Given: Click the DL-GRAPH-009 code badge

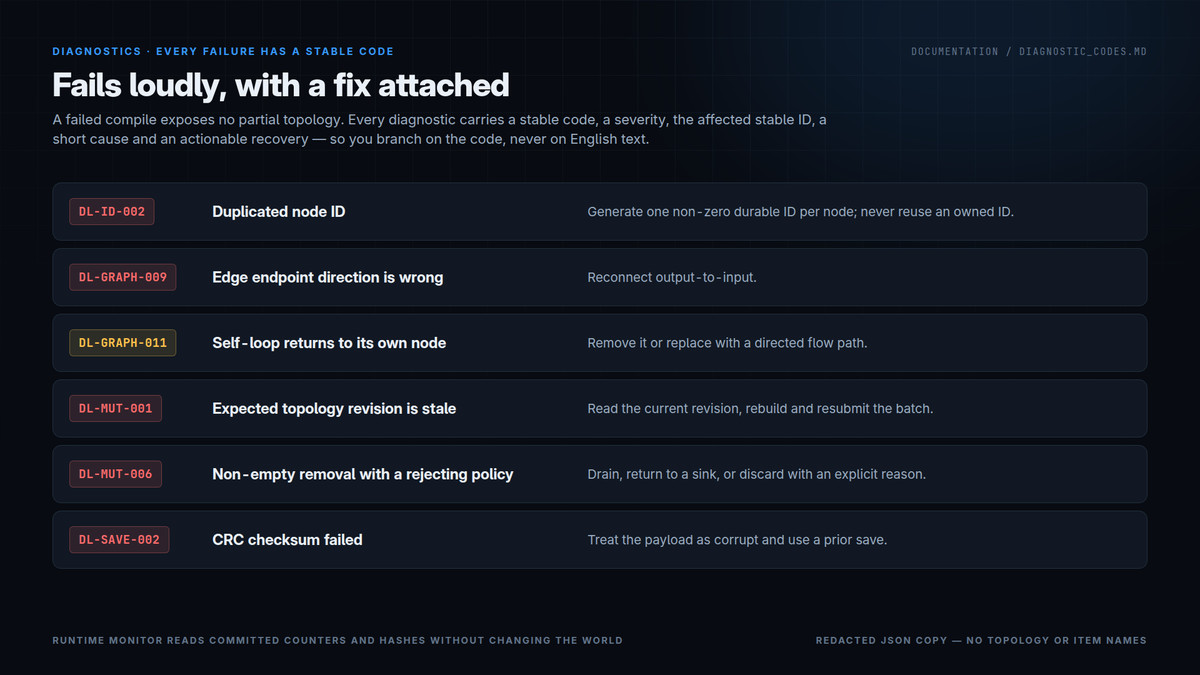Looking at the screenshot, I should tap(122, 277).
